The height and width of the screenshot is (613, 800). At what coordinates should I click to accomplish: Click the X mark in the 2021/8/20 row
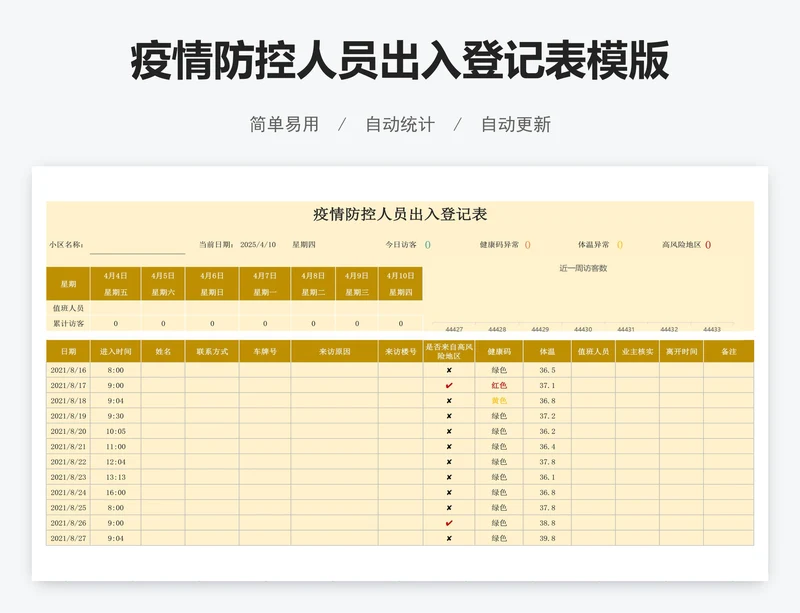click(x=449, y=431)
